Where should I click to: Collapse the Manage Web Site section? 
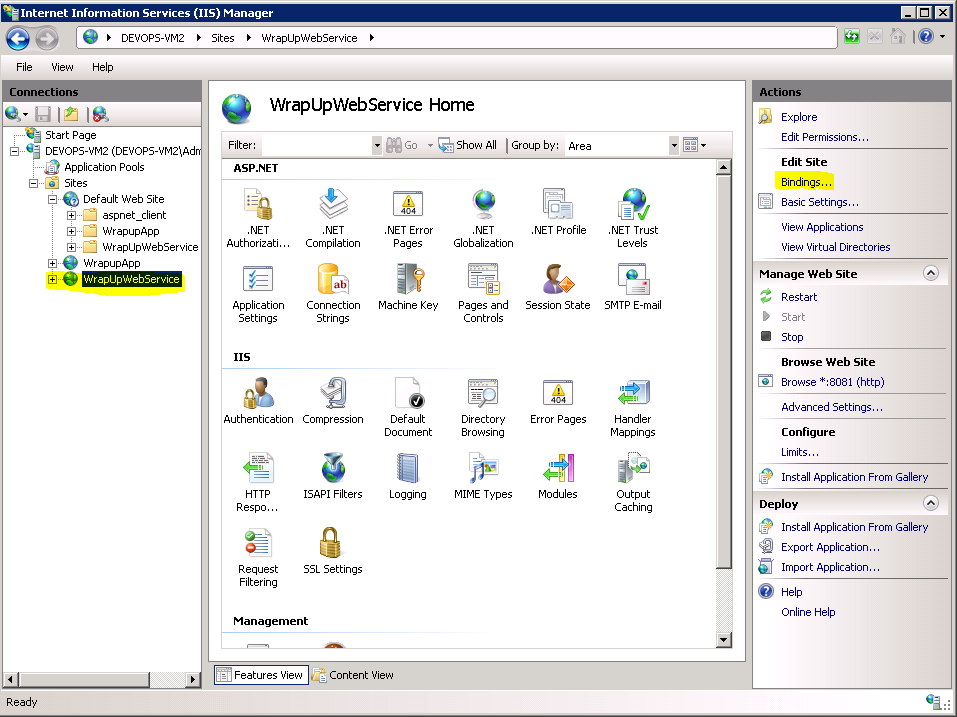(930, 273)
